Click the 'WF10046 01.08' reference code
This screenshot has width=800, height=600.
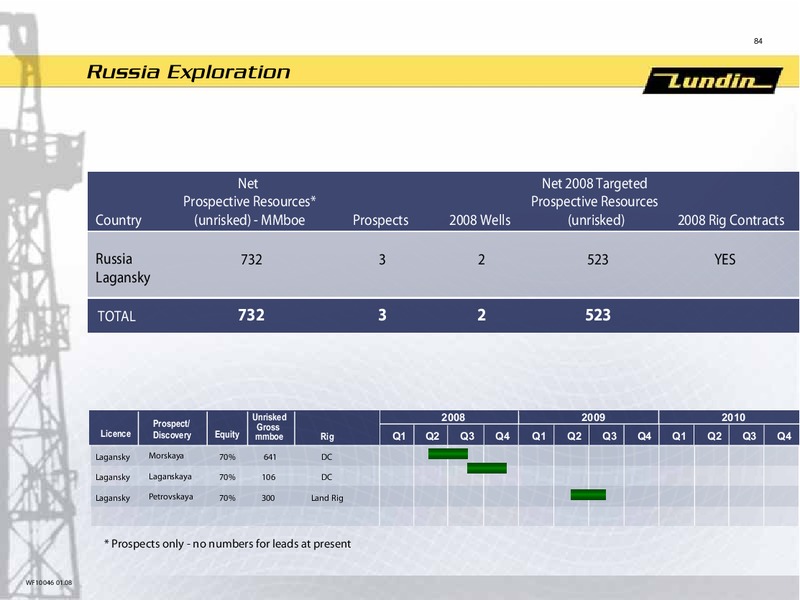pyautogui.click(x=49, y=582)
